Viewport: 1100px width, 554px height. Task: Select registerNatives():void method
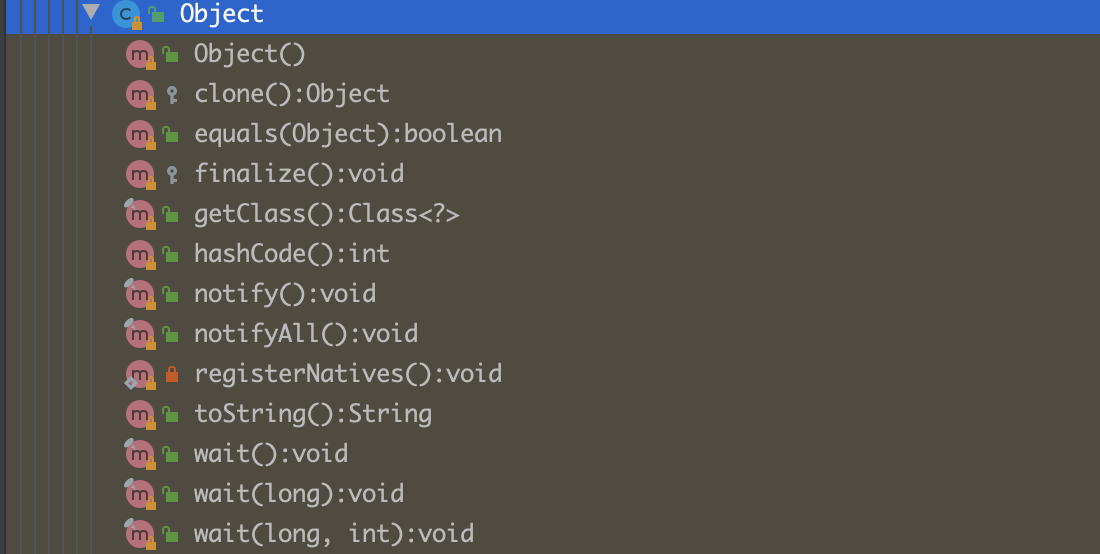pyautogui.click(x=347, y=374)
